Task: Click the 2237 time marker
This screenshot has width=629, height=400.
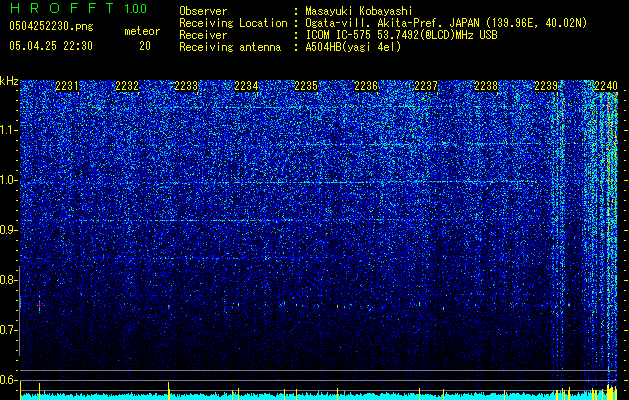Action: (426, 86)
